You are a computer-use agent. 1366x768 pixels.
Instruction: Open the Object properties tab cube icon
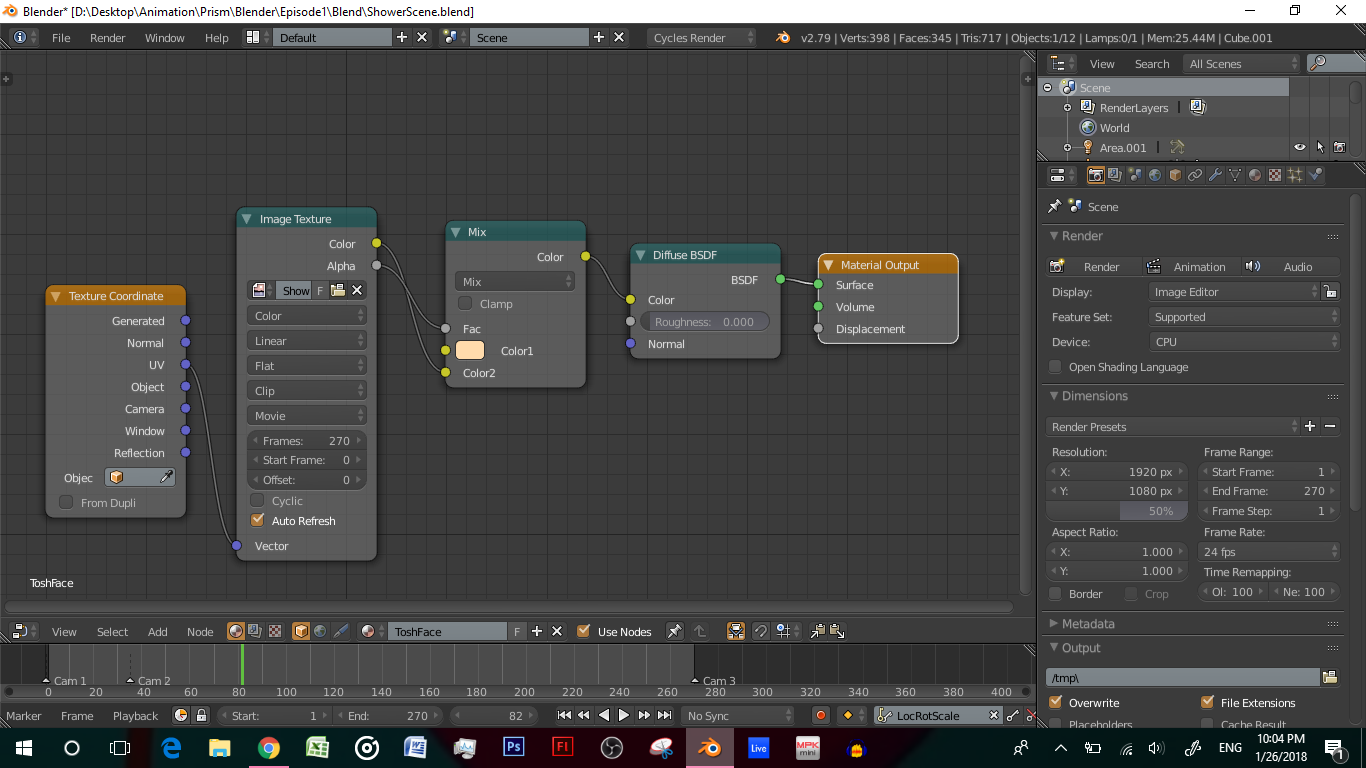click(1175, 175)
